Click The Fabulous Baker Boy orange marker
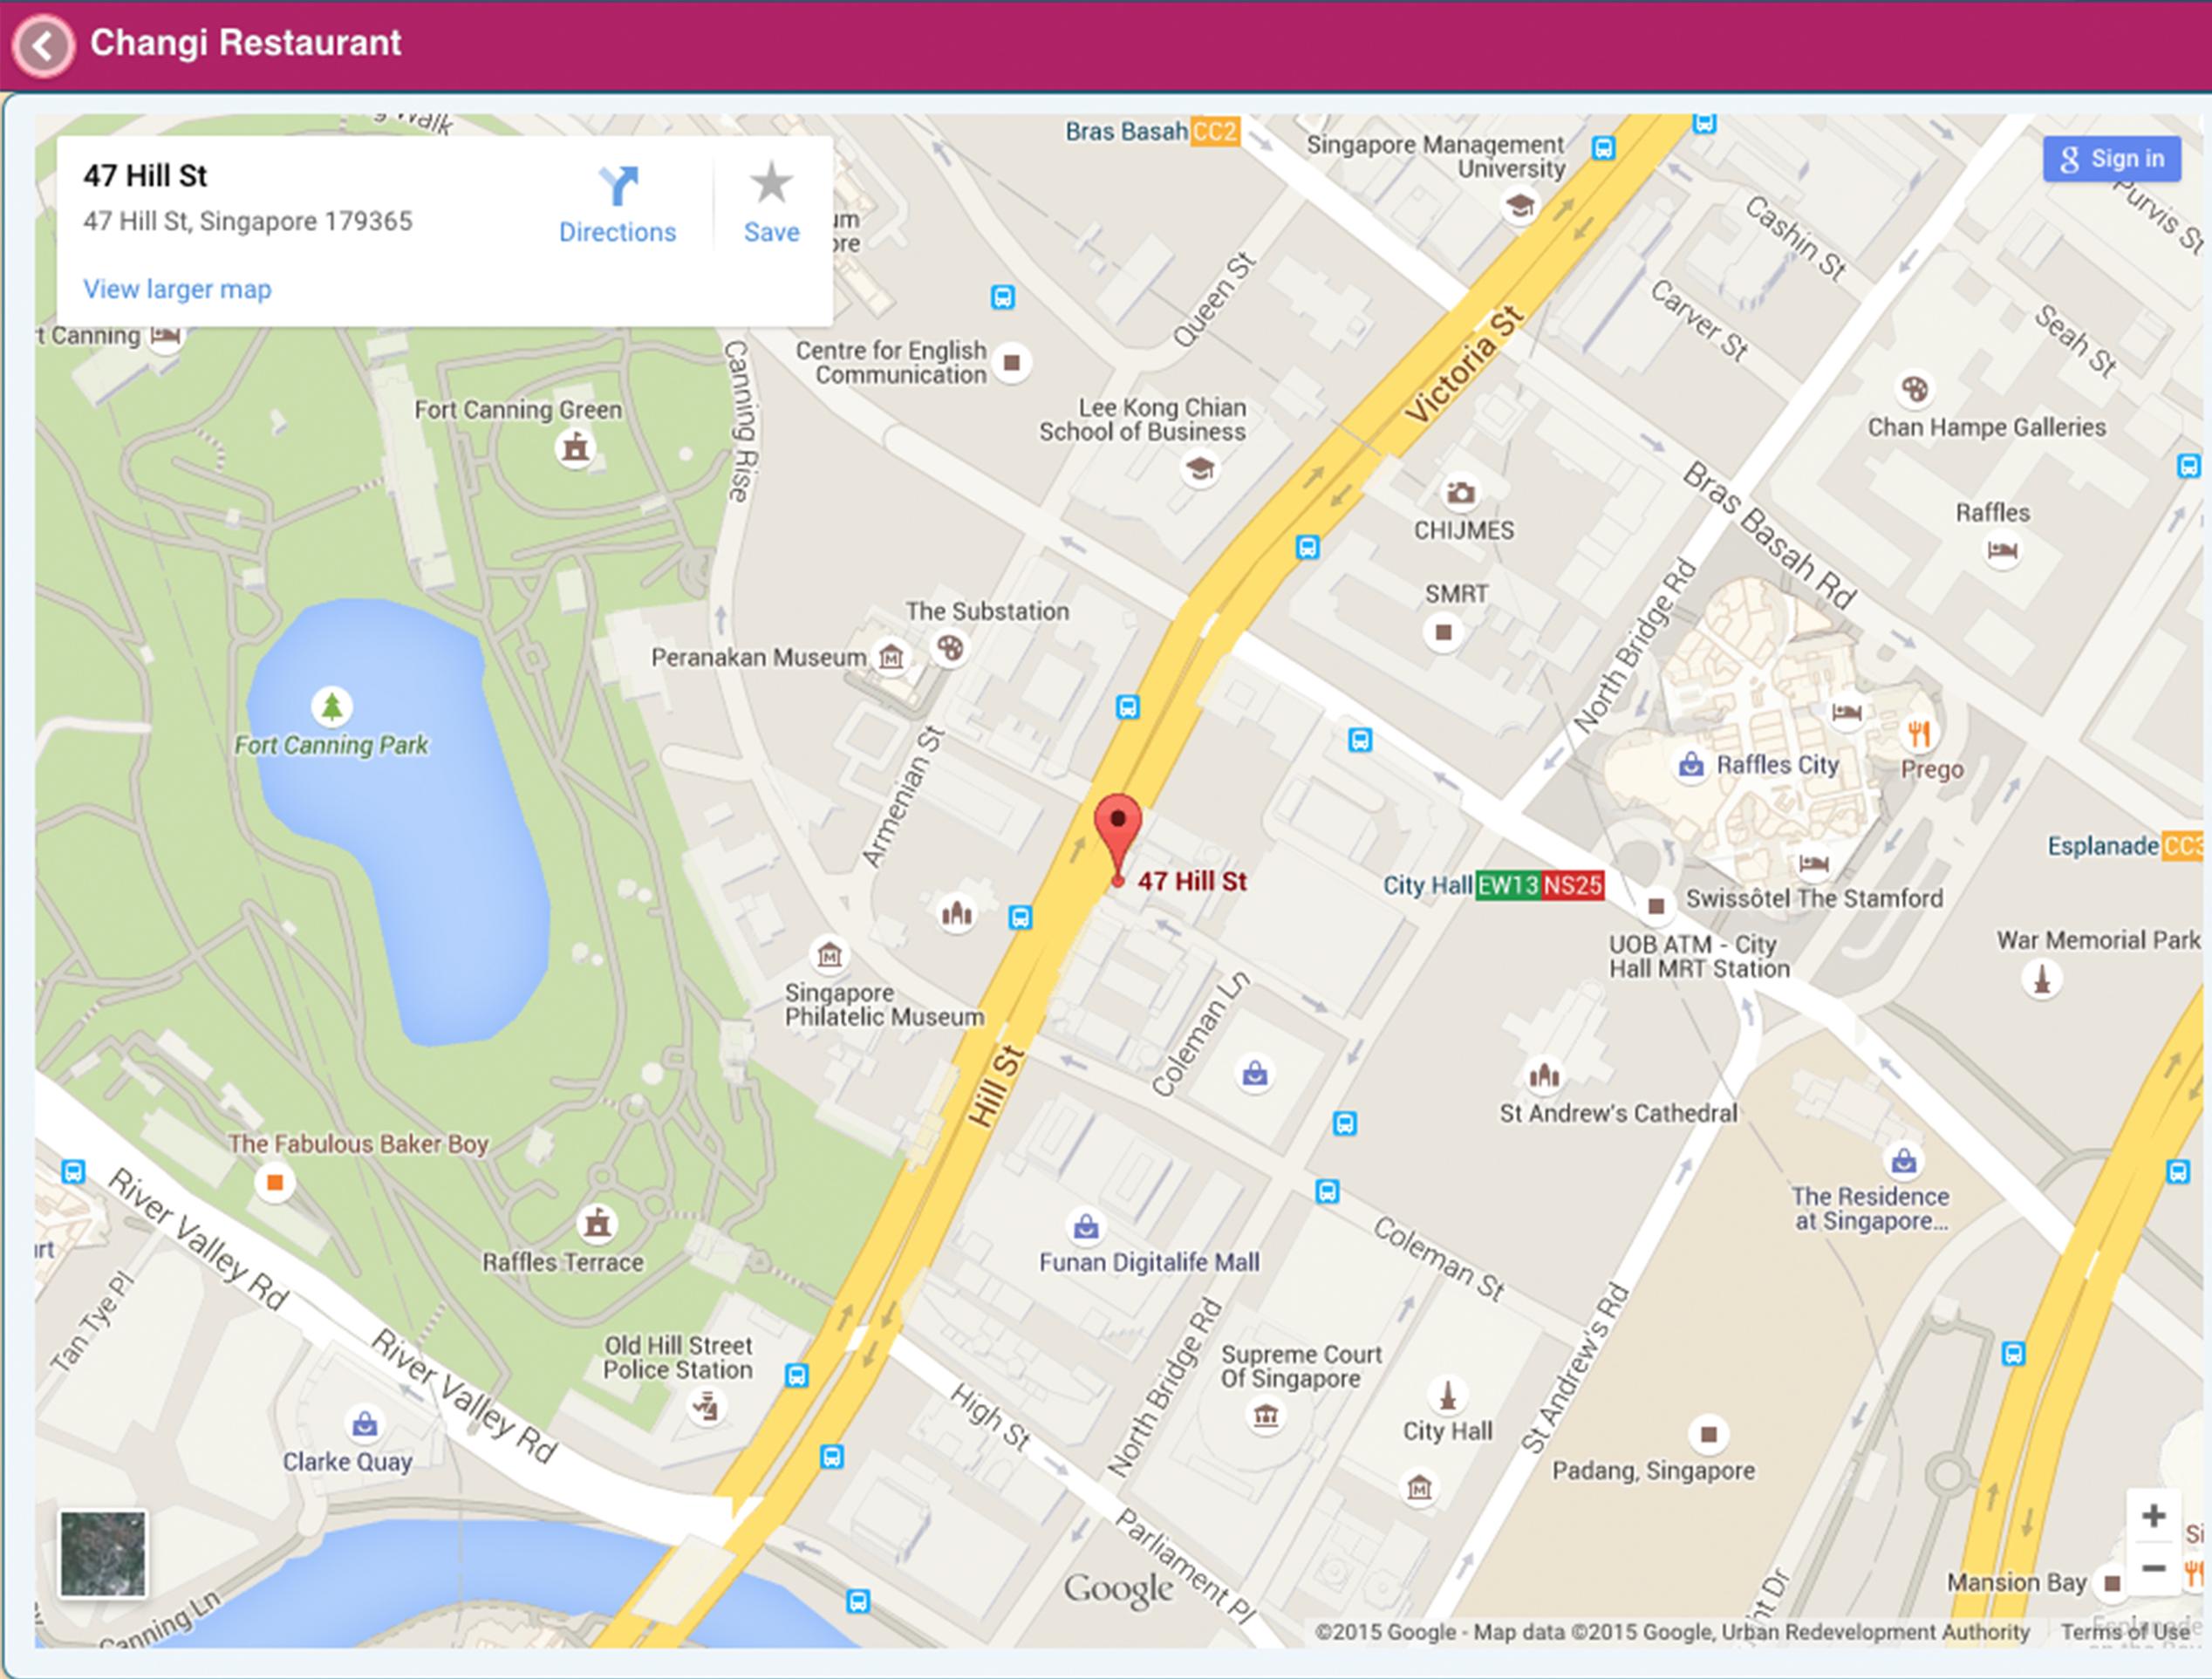Image resolution: width=2212 pixels, height=1679 pixels. point(275,1183)
